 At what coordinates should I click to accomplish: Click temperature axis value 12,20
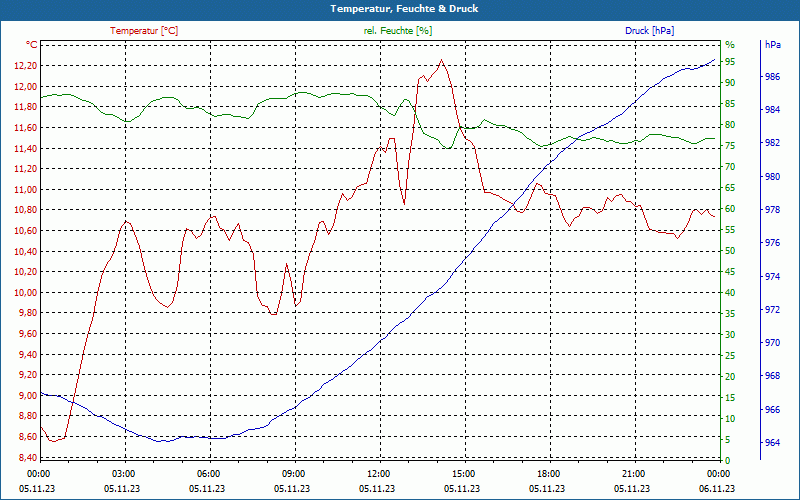point(28,66)
